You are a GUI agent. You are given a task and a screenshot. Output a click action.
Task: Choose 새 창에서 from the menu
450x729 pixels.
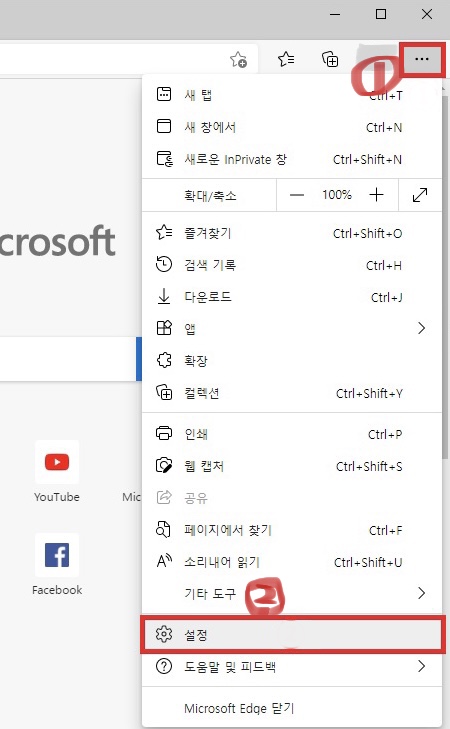coord(291,127)
